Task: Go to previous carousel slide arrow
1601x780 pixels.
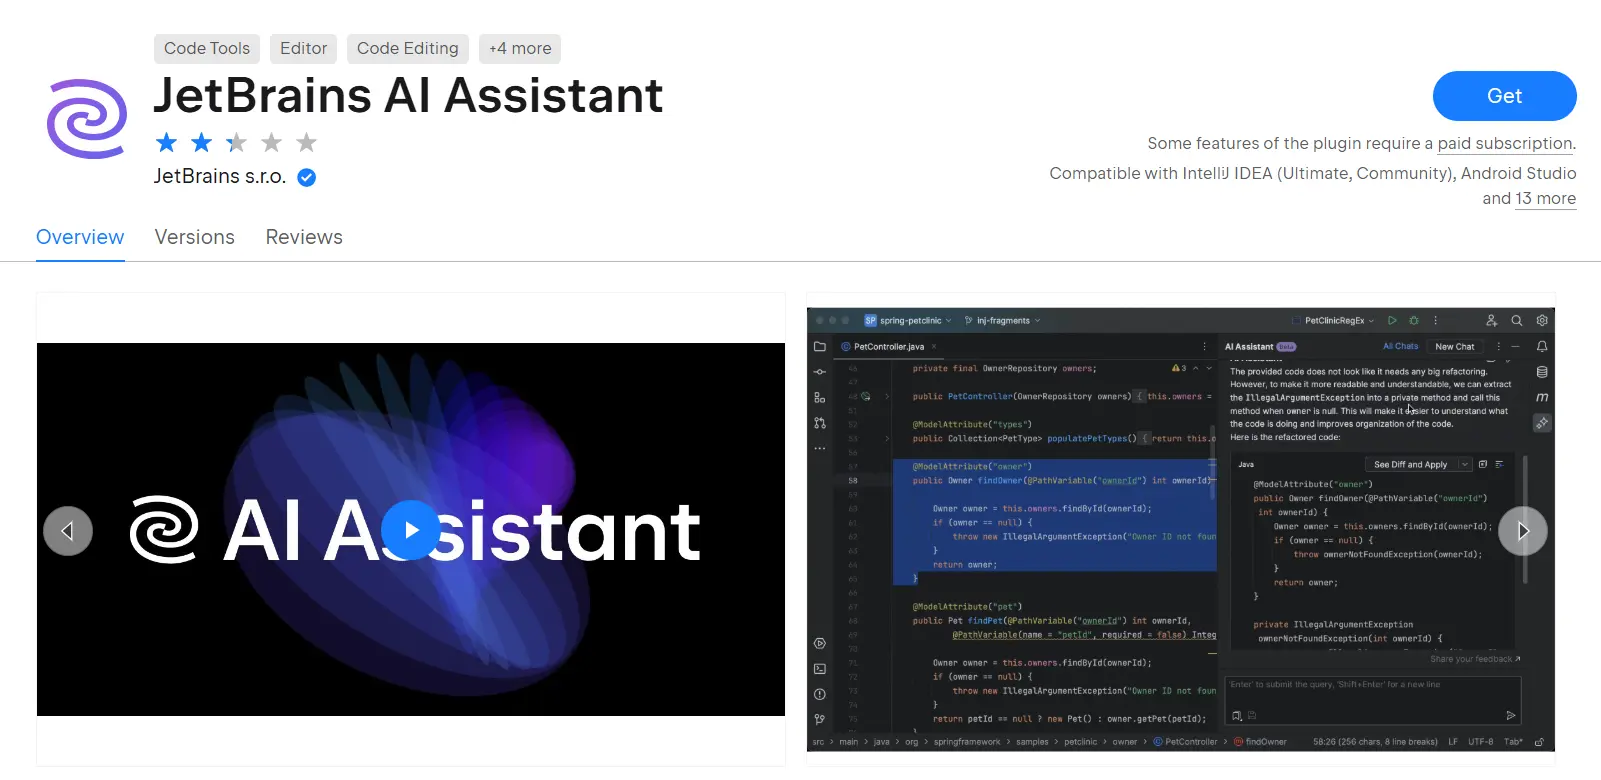Action: pyautogui.click(x=68, y=531)
